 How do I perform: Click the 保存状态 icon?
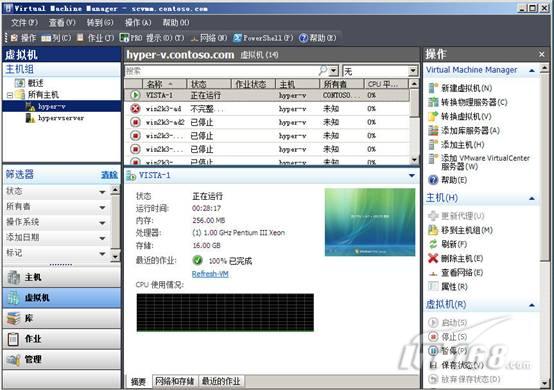point(433,365)
